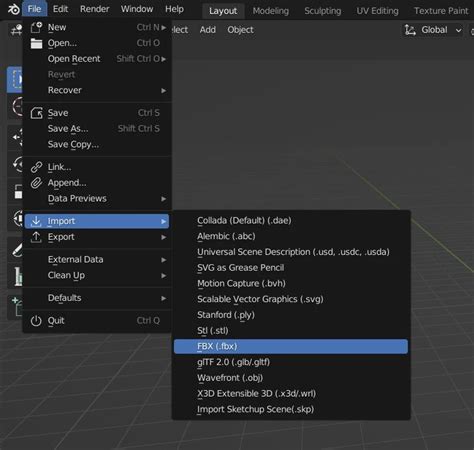Click the Link chain icon

(x=36, y=167)
